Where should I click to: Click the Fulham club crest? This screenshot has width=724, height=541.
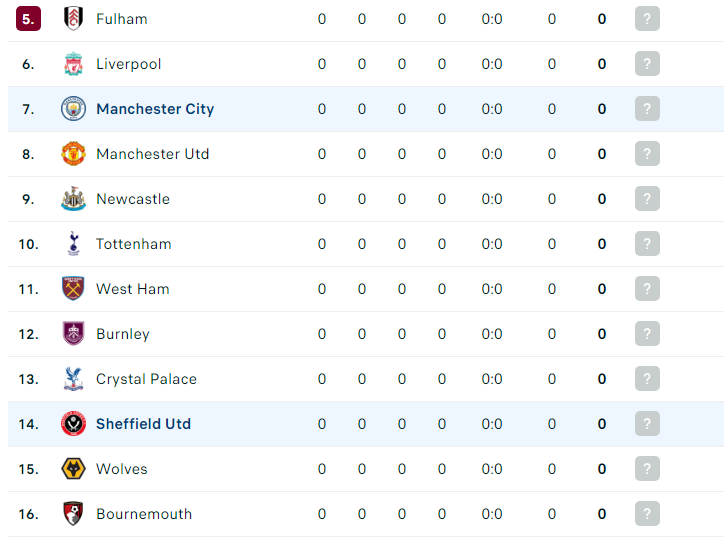click(73, 19)
